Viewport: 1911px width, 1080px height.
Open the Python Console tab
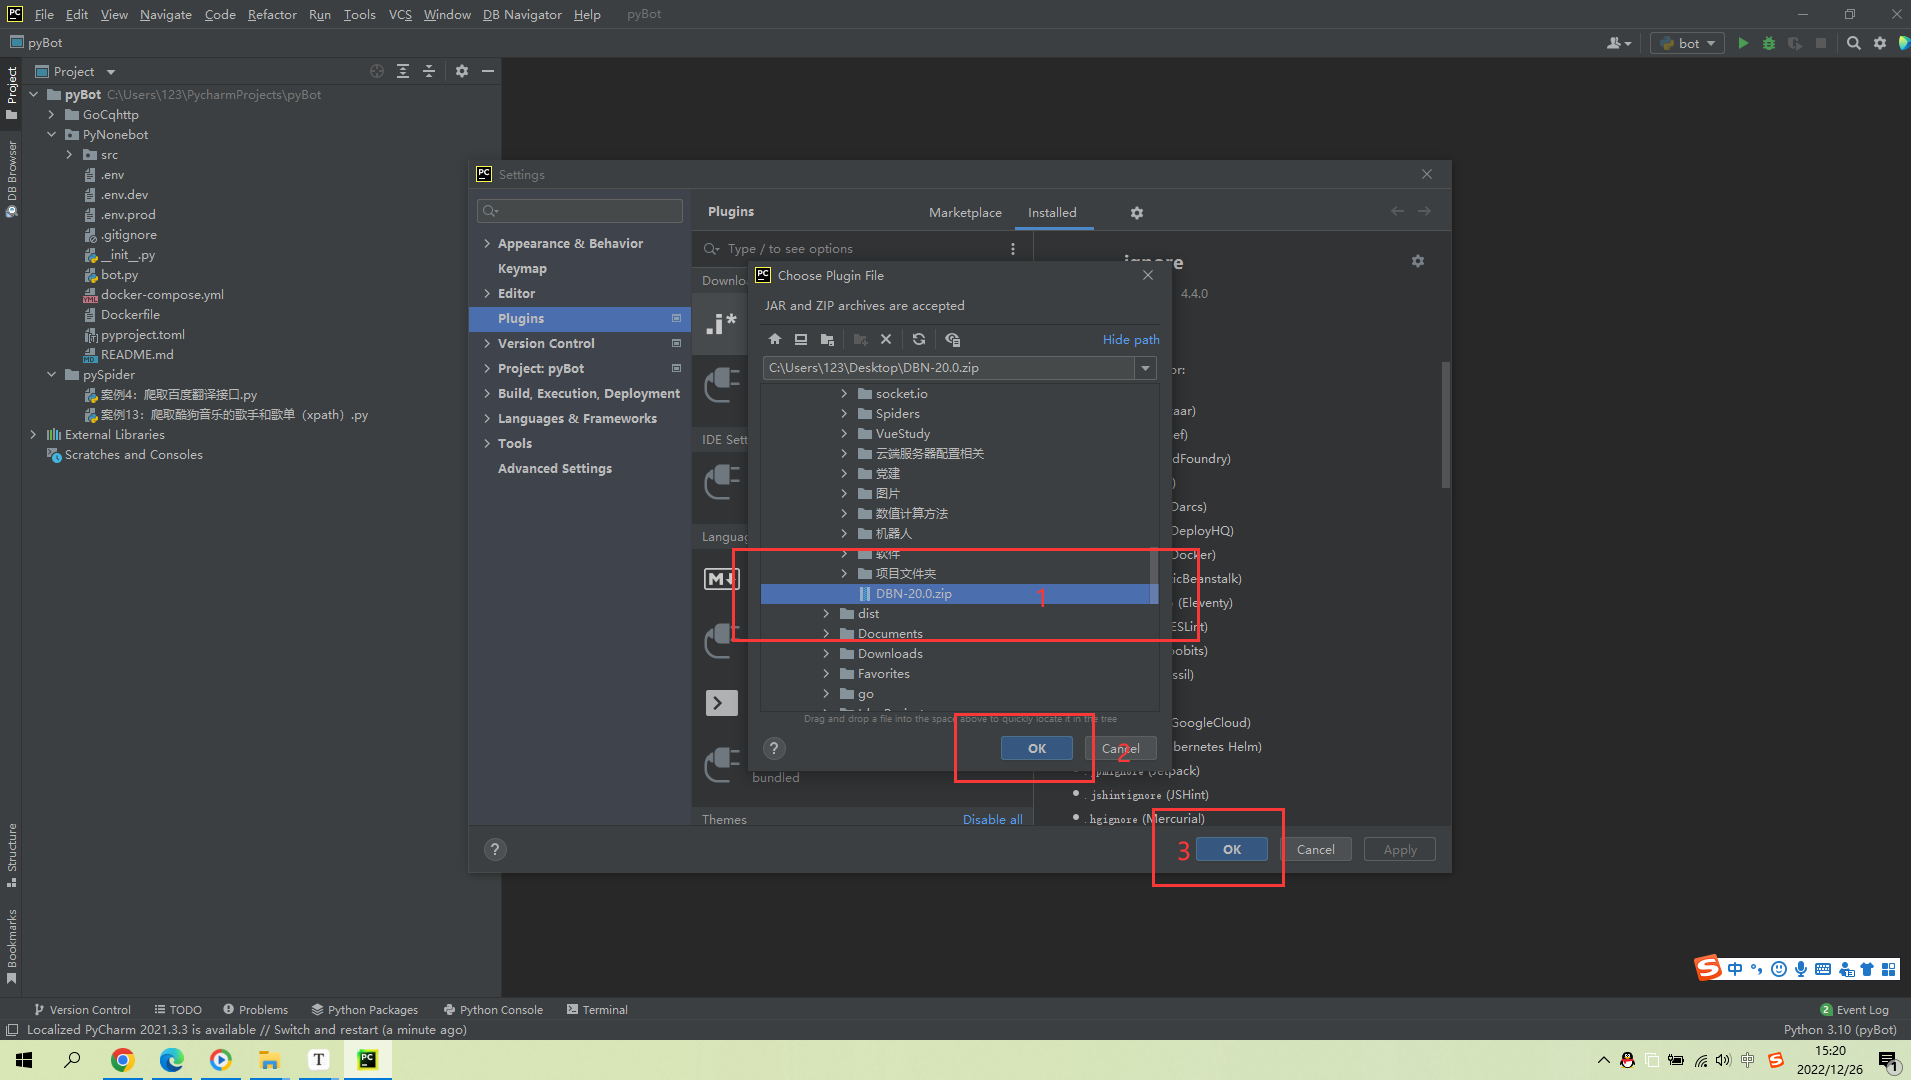tap(493, 1009)
